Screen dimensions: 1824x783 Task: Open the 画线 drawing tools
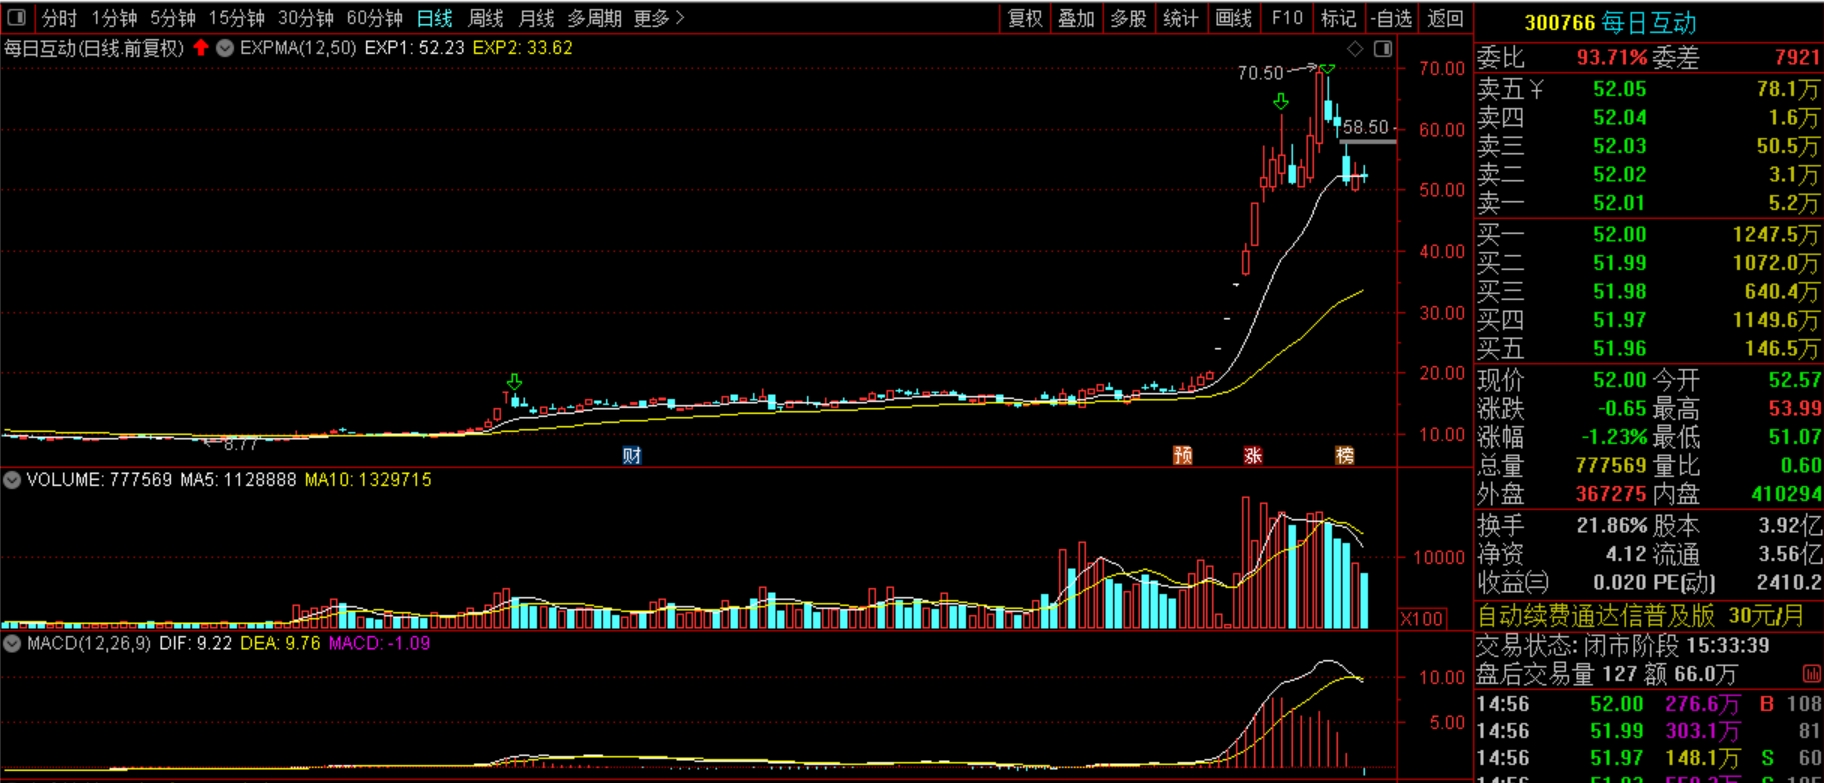tap(1233, 18)
